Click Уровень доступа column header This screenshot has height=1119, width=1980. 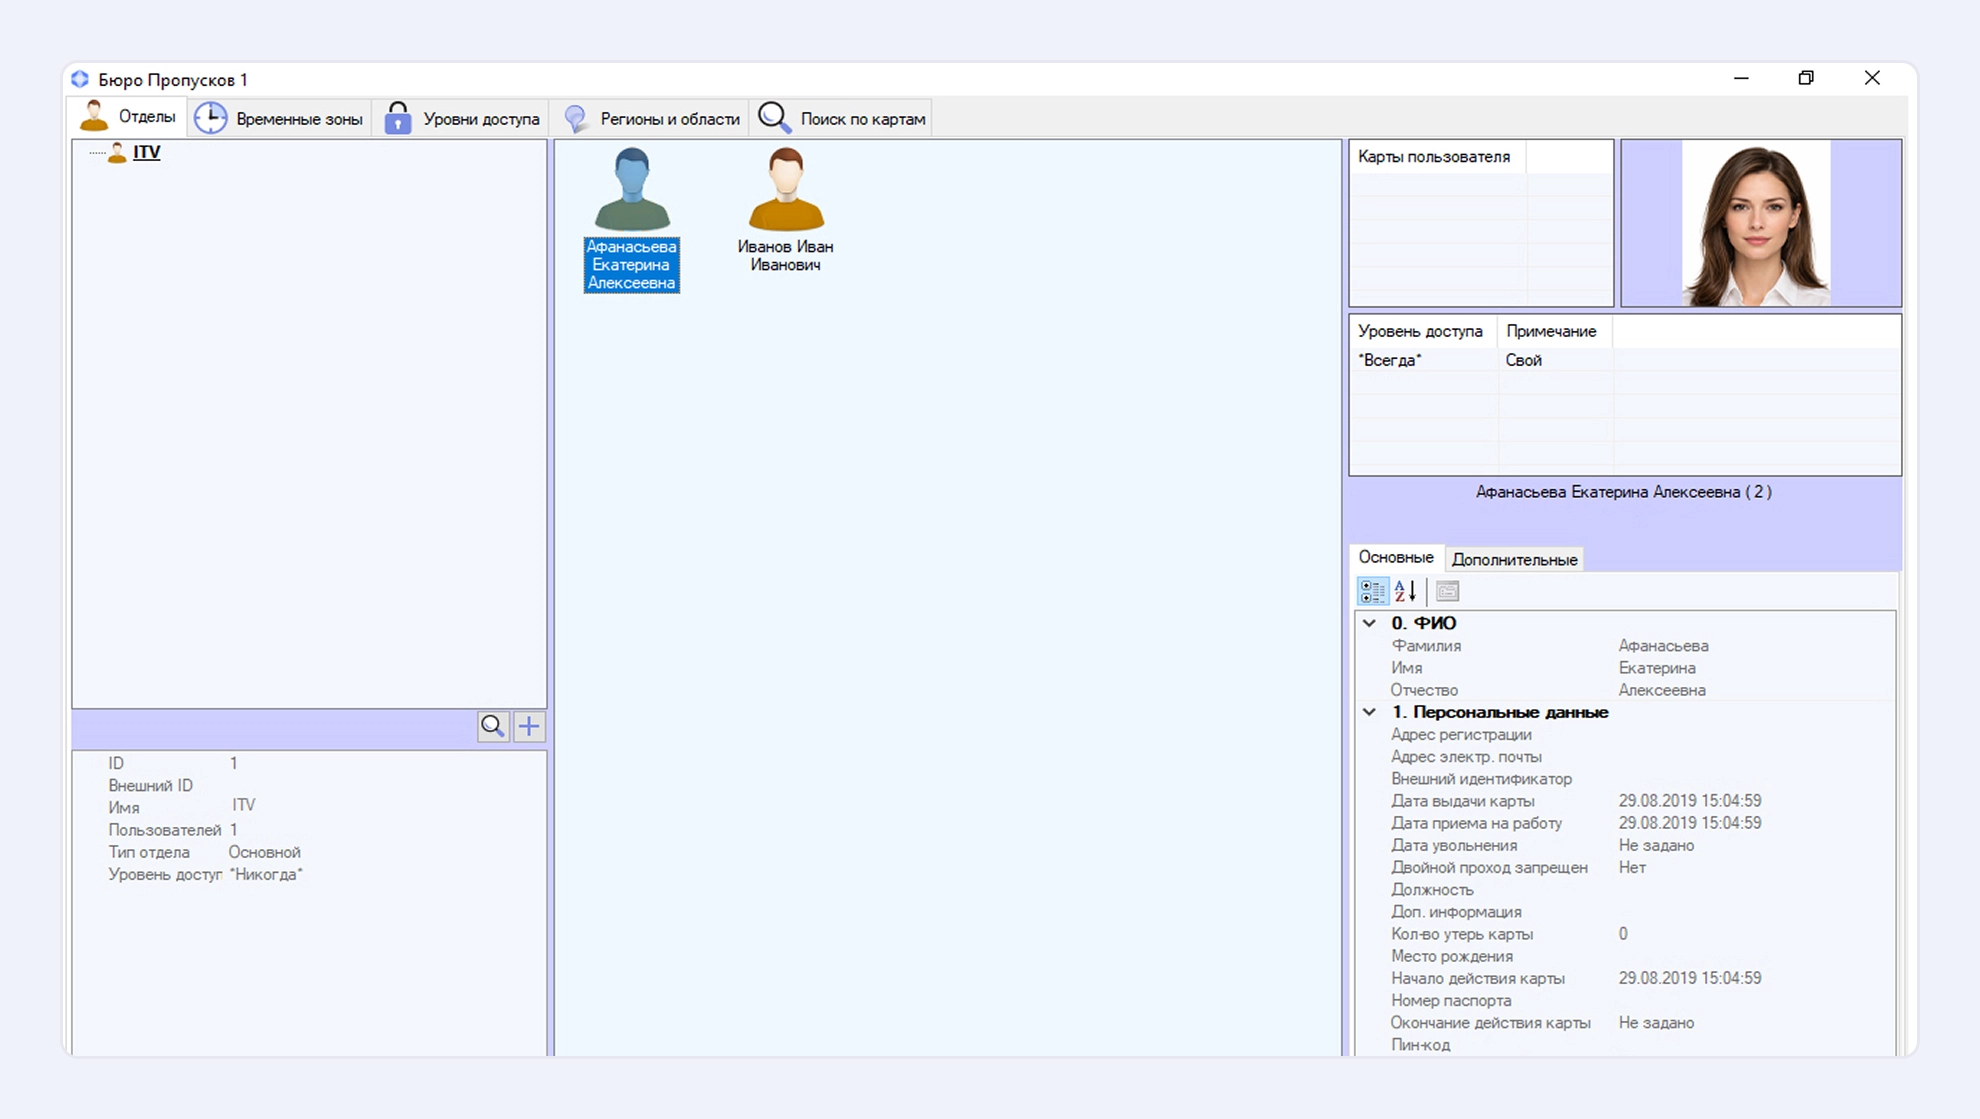click(x=1422, y=331)
